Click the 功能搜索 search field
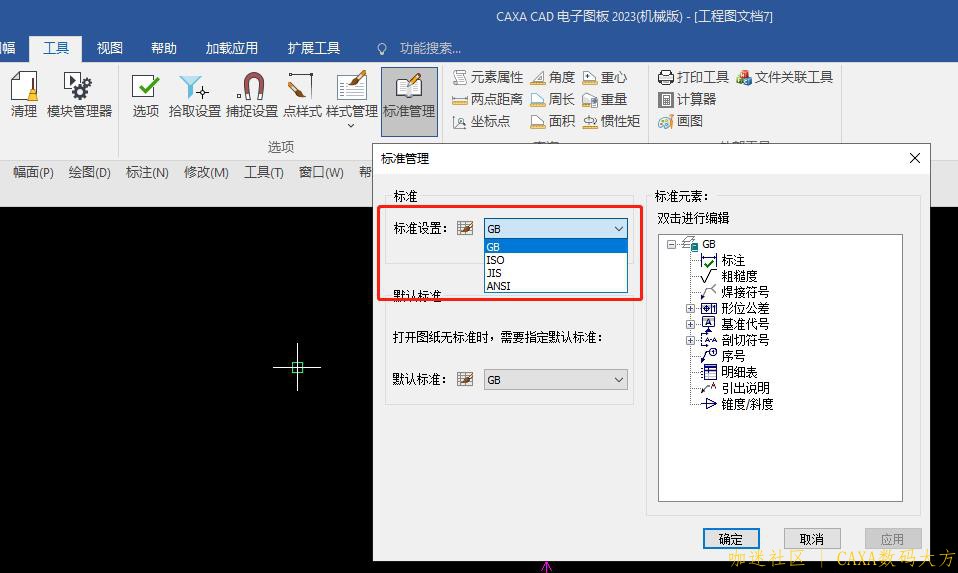958x573 pixels. tap(430, 48)
